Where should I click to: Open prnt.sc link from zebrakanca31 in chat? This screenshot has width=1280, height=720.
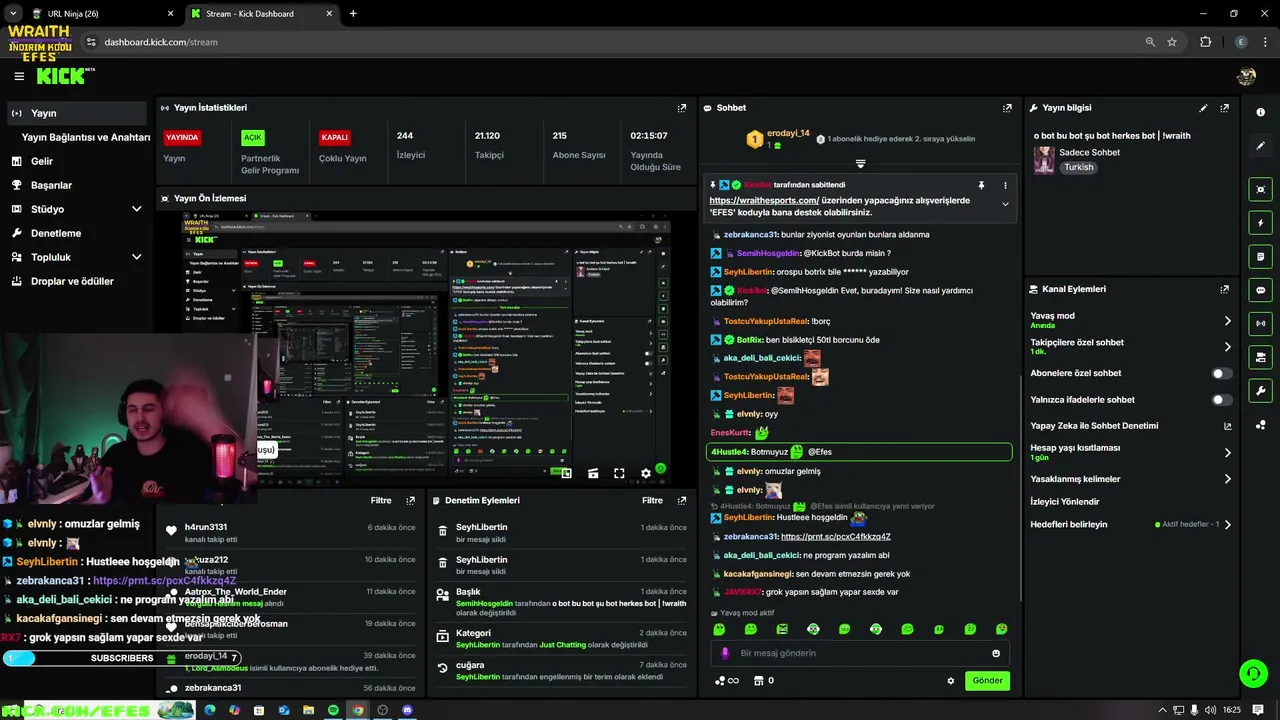point(836,537)
